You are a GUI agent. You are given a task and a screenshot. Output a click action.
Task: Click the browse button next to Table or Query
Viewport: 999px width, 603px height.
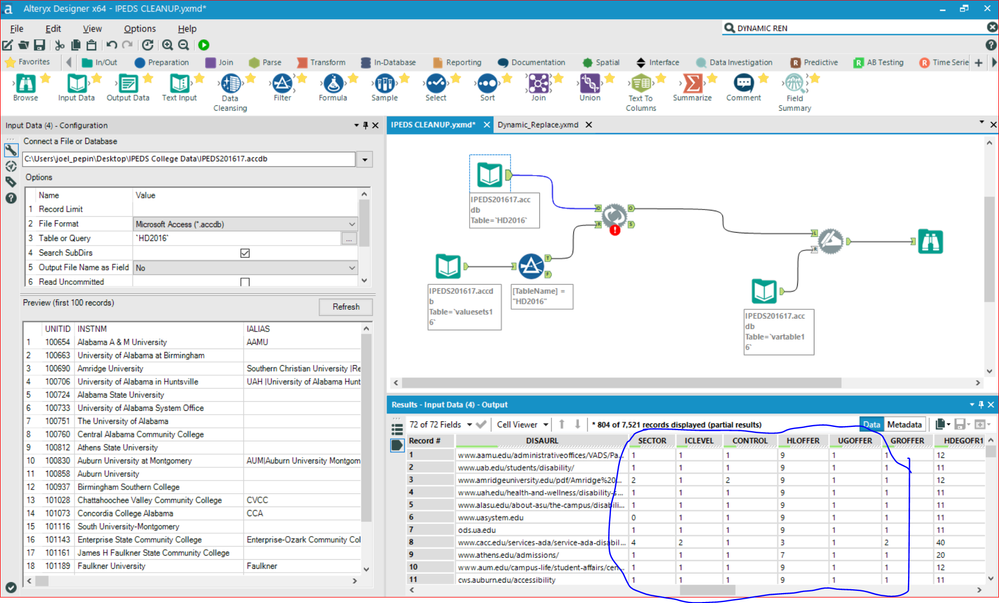tap(349, 238)
